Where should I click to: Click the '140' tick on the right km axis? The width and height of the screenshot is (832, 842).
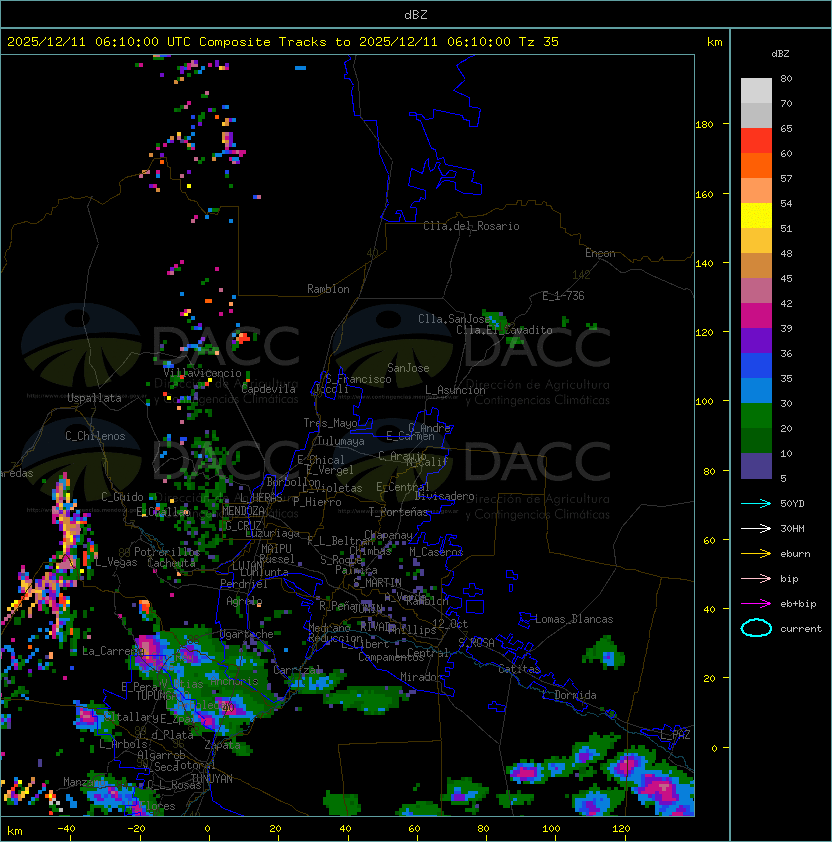click(x=704, y=264)
